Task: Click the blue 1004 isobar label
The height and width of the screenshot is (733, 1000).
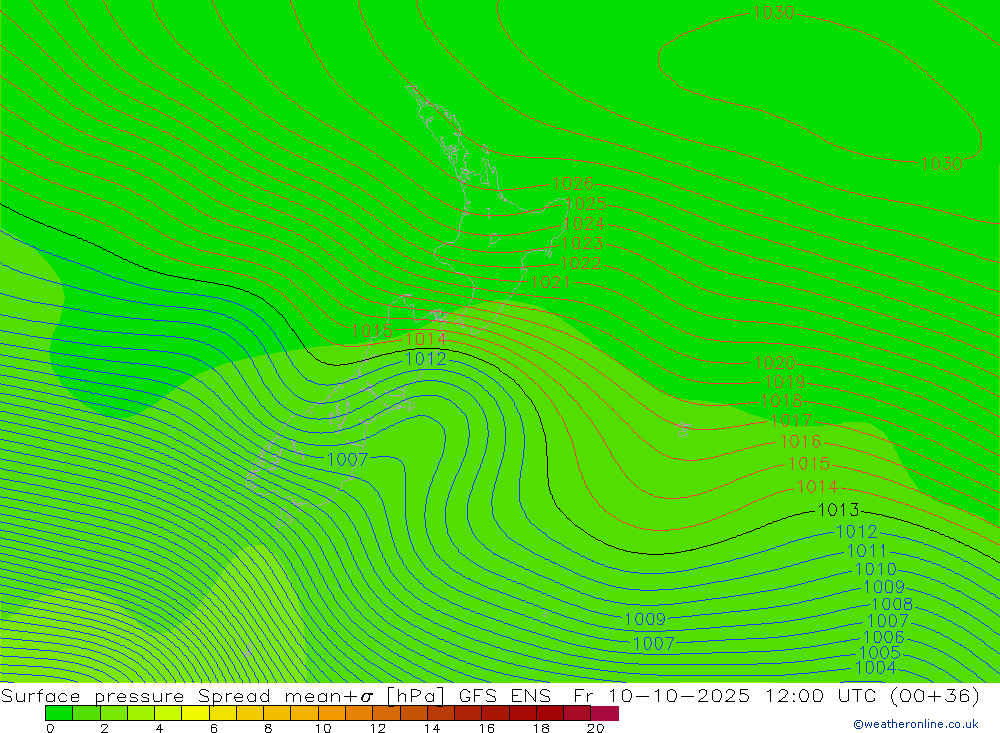Action: click(875, 668)
